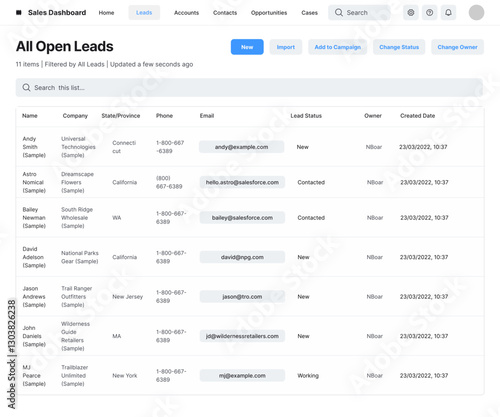
Task: Sort by the Company column header
Action: (x=75, y=116)
